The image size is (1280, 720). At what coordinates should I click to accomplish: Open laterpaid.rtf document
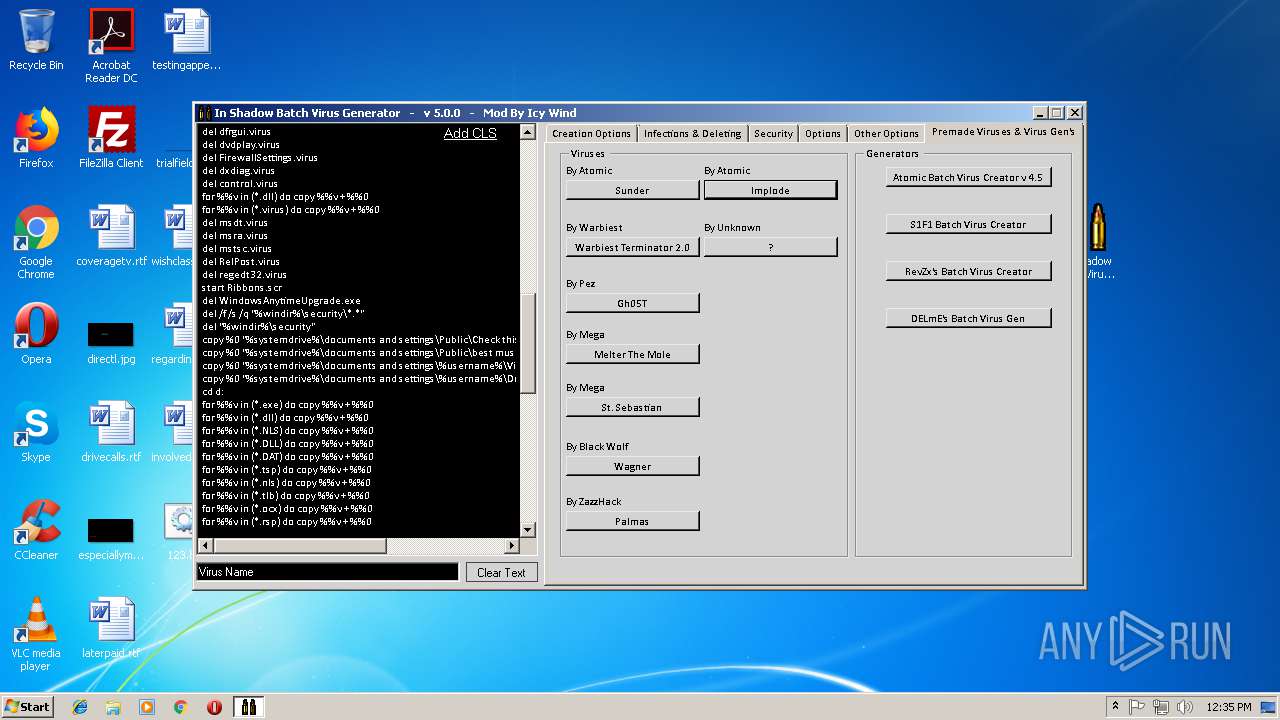(x=111, y=628)
